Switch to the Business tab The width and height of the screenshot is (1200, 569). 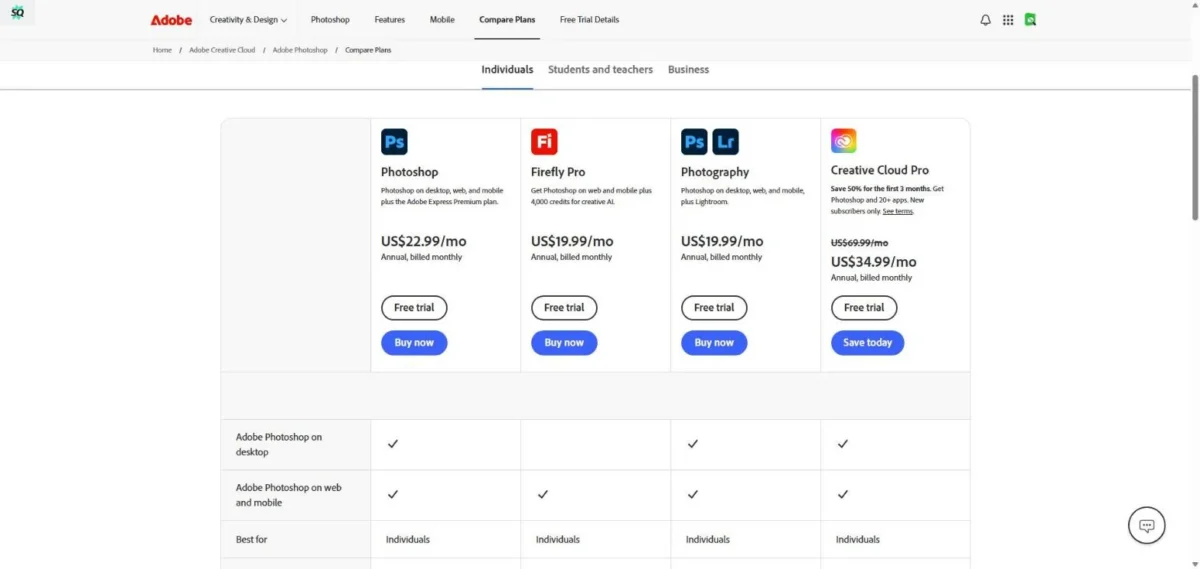688,70
